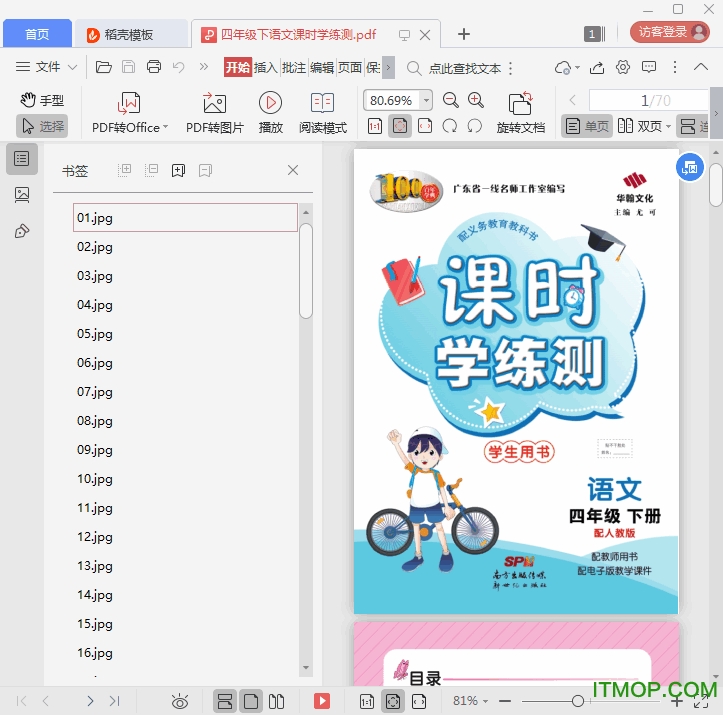This screenshot has height=715, width=723.
Task: Switch to 稻壳模板 tab
Action: pos(132,35)
